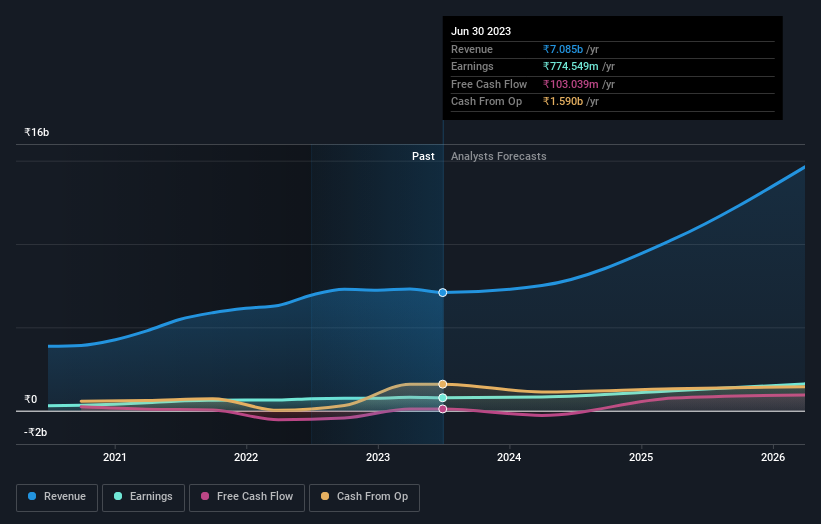
Task: Click the 2023 x-axis label
Action: point(378,457)
